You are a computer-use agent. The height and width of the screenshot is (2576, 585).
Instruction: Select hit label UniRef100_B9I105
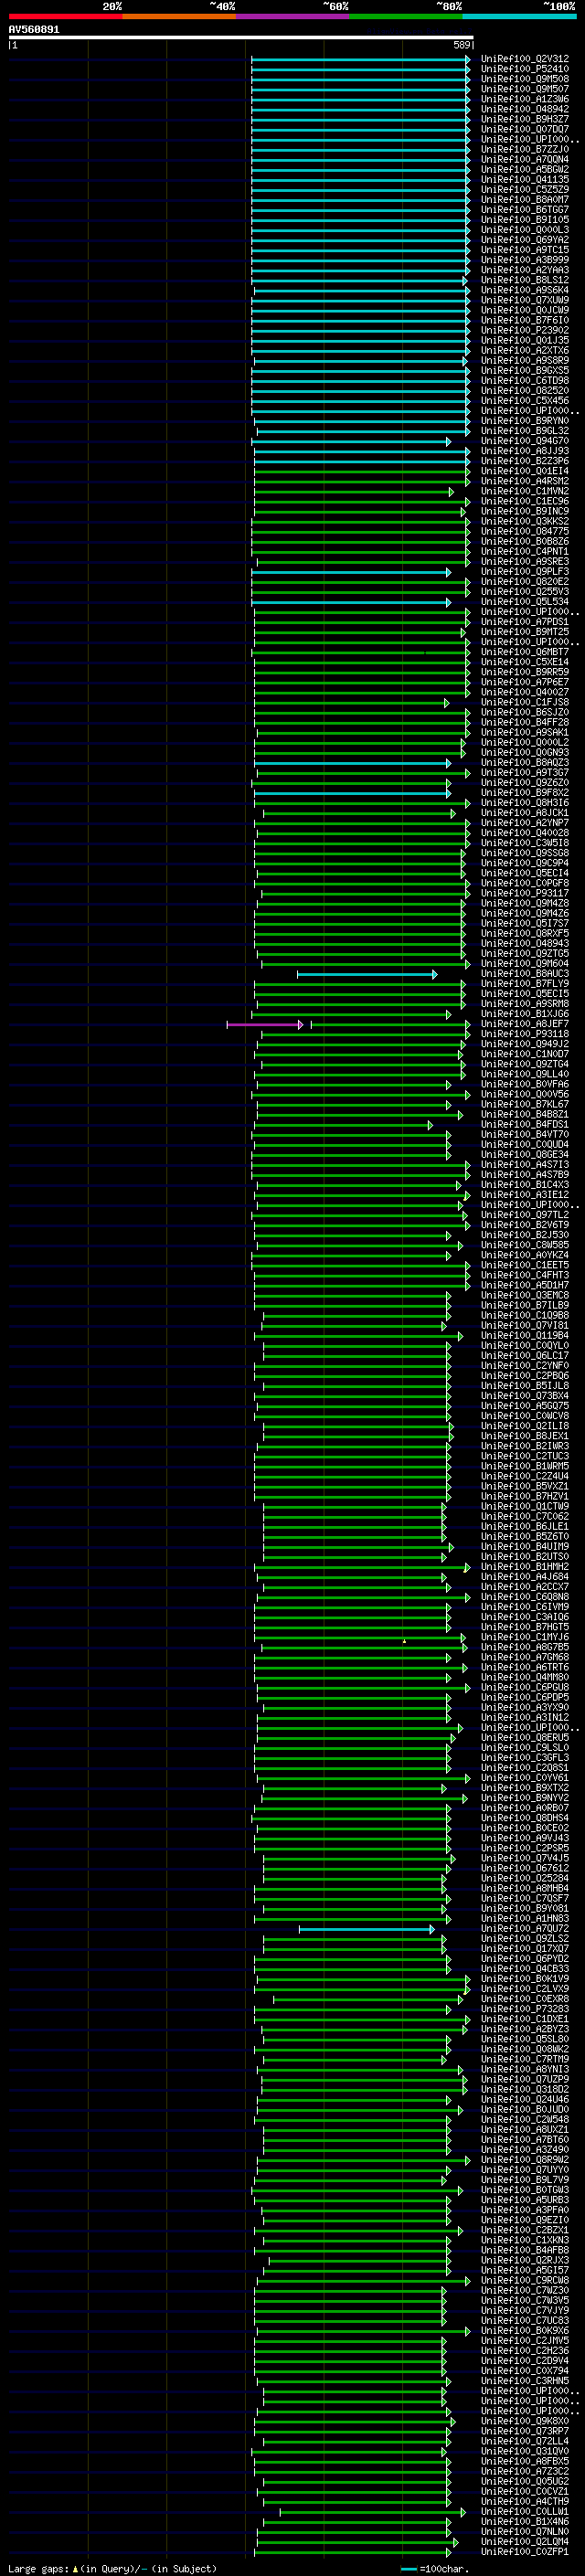(525, 220)
